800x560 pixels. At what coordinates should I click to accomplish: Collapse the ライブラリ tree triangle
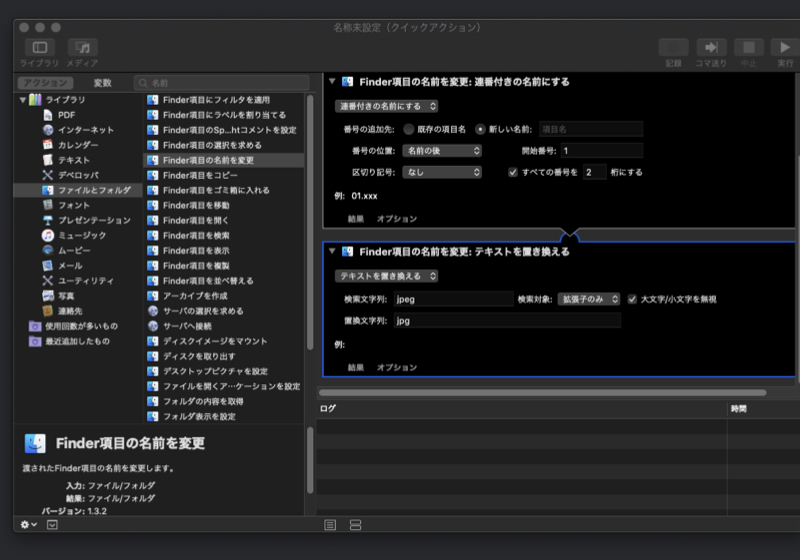pyautogui.click(x=22, y=99)
